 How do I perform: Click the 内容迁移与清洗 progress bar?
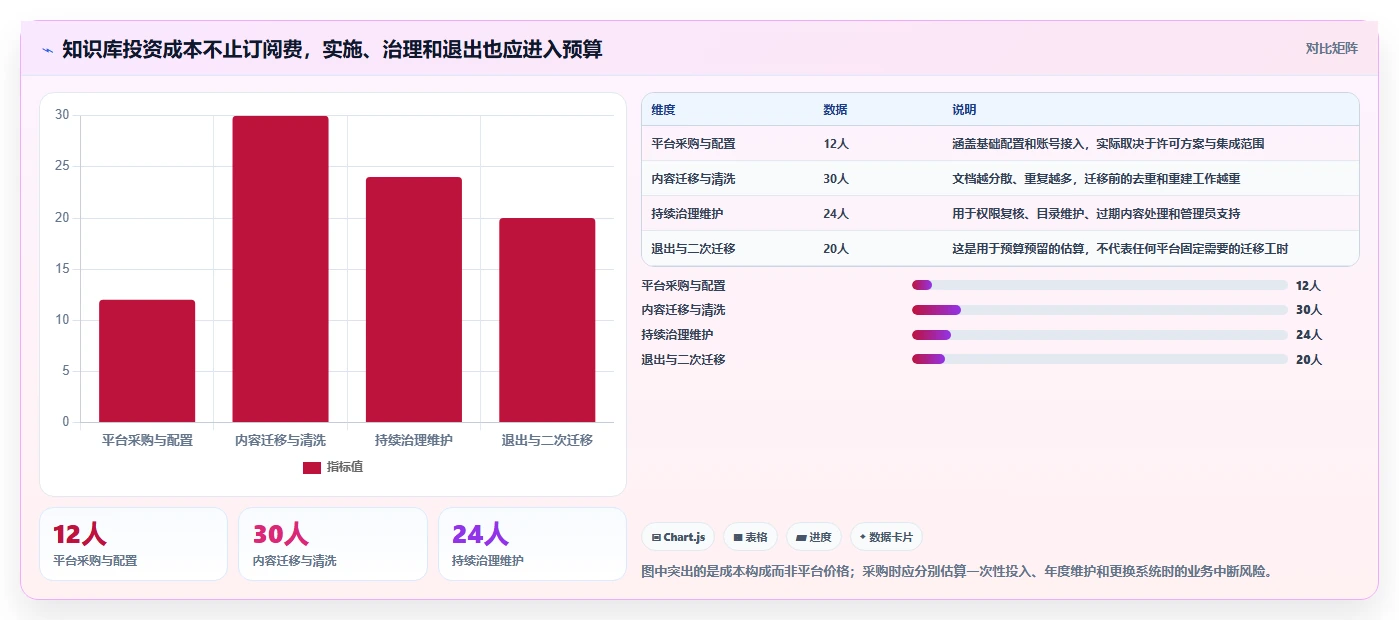click(1100, 310)
